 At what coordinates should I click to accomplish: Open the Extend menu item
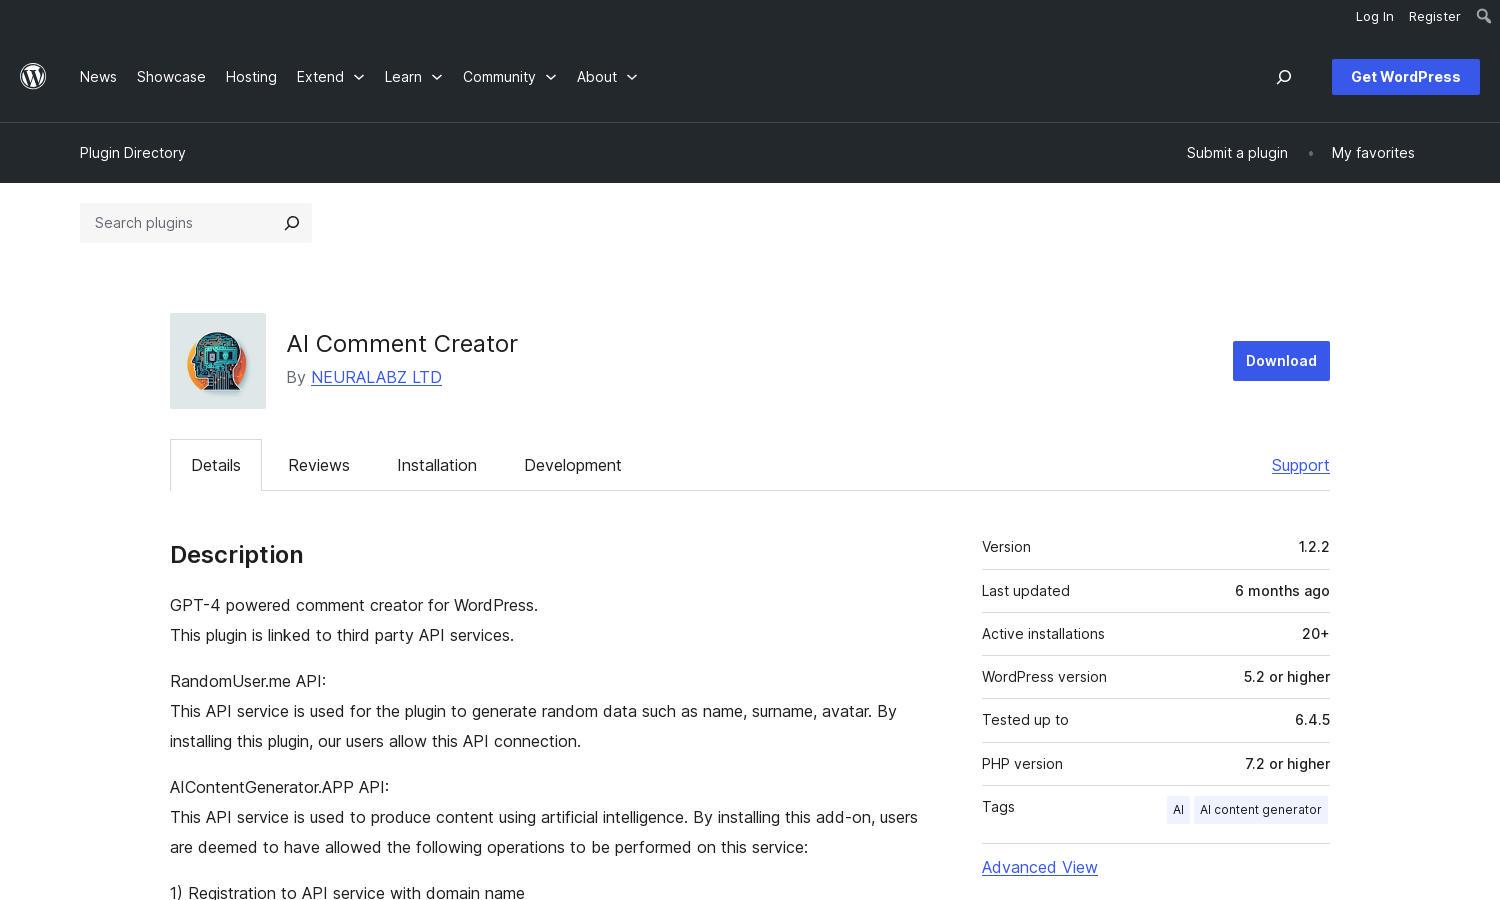(x=320, y=77)
